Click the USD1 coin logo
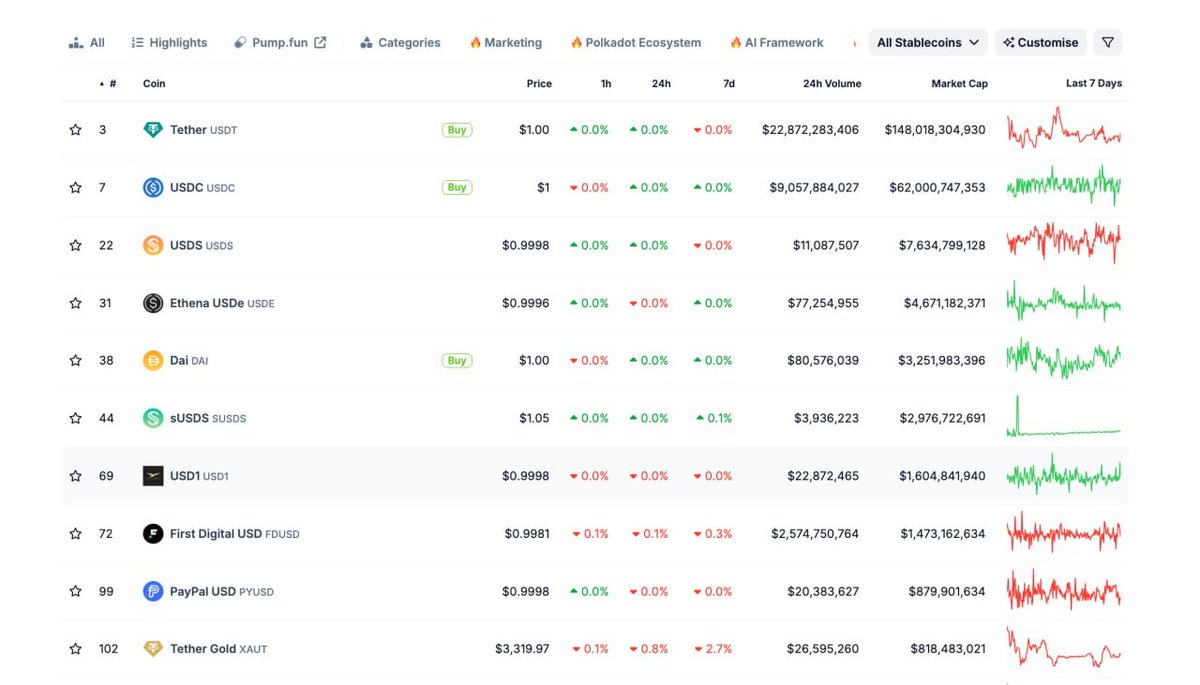The height and width of the screenshot is (685, 1200). [x=153, y=476]
